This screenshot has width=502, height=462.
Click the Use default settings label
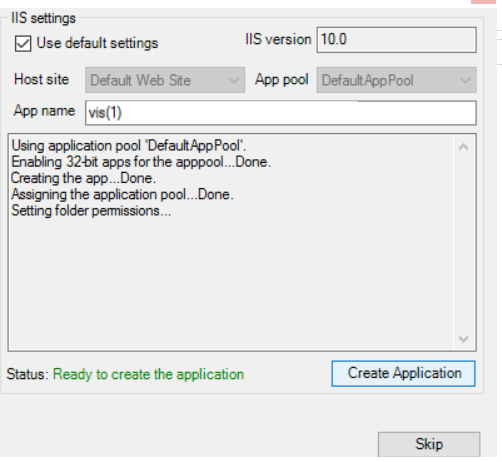(x=97, y=43)
